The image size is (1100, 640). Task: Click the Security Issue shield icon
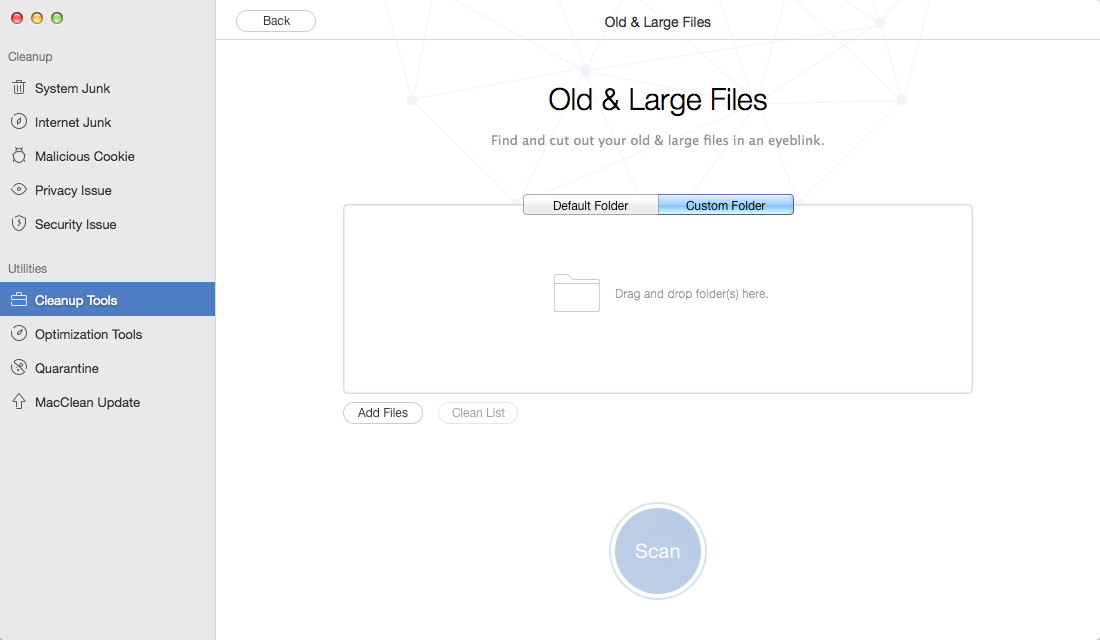[19, 223]
